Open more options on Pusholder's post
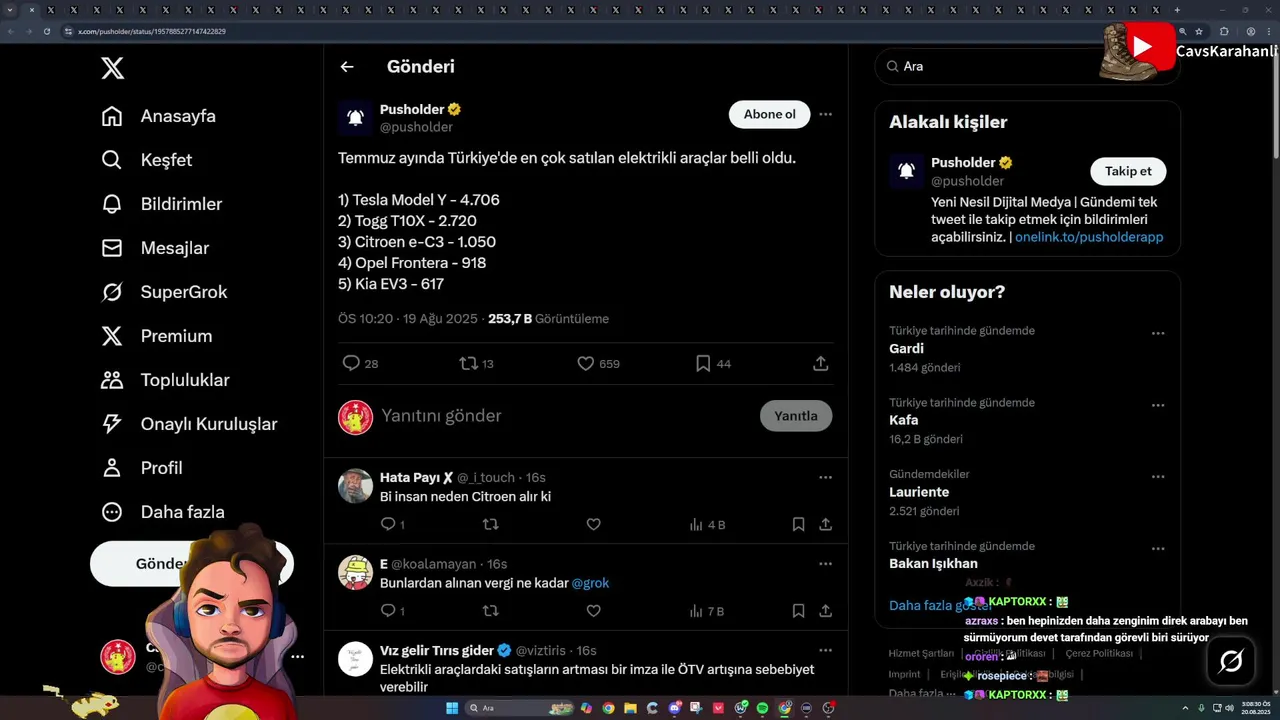 click(x=825, y=114)
